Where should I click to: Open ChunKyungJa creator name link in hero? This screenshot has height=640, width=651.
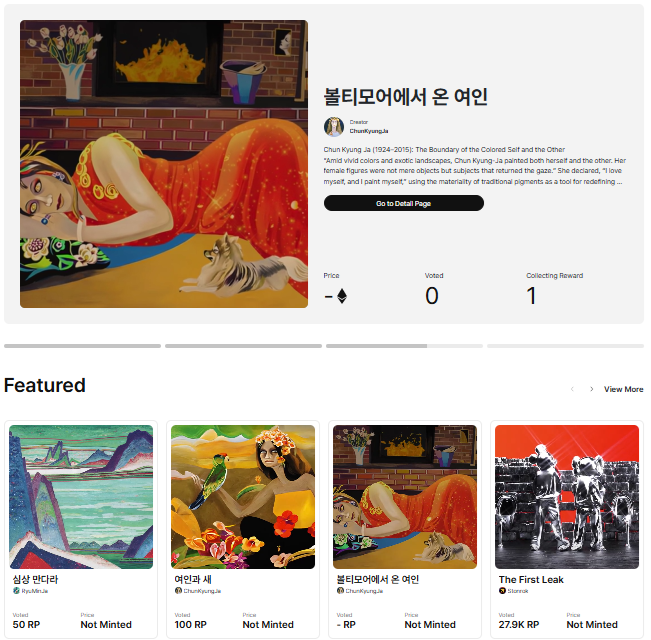[x=369, y=131]
